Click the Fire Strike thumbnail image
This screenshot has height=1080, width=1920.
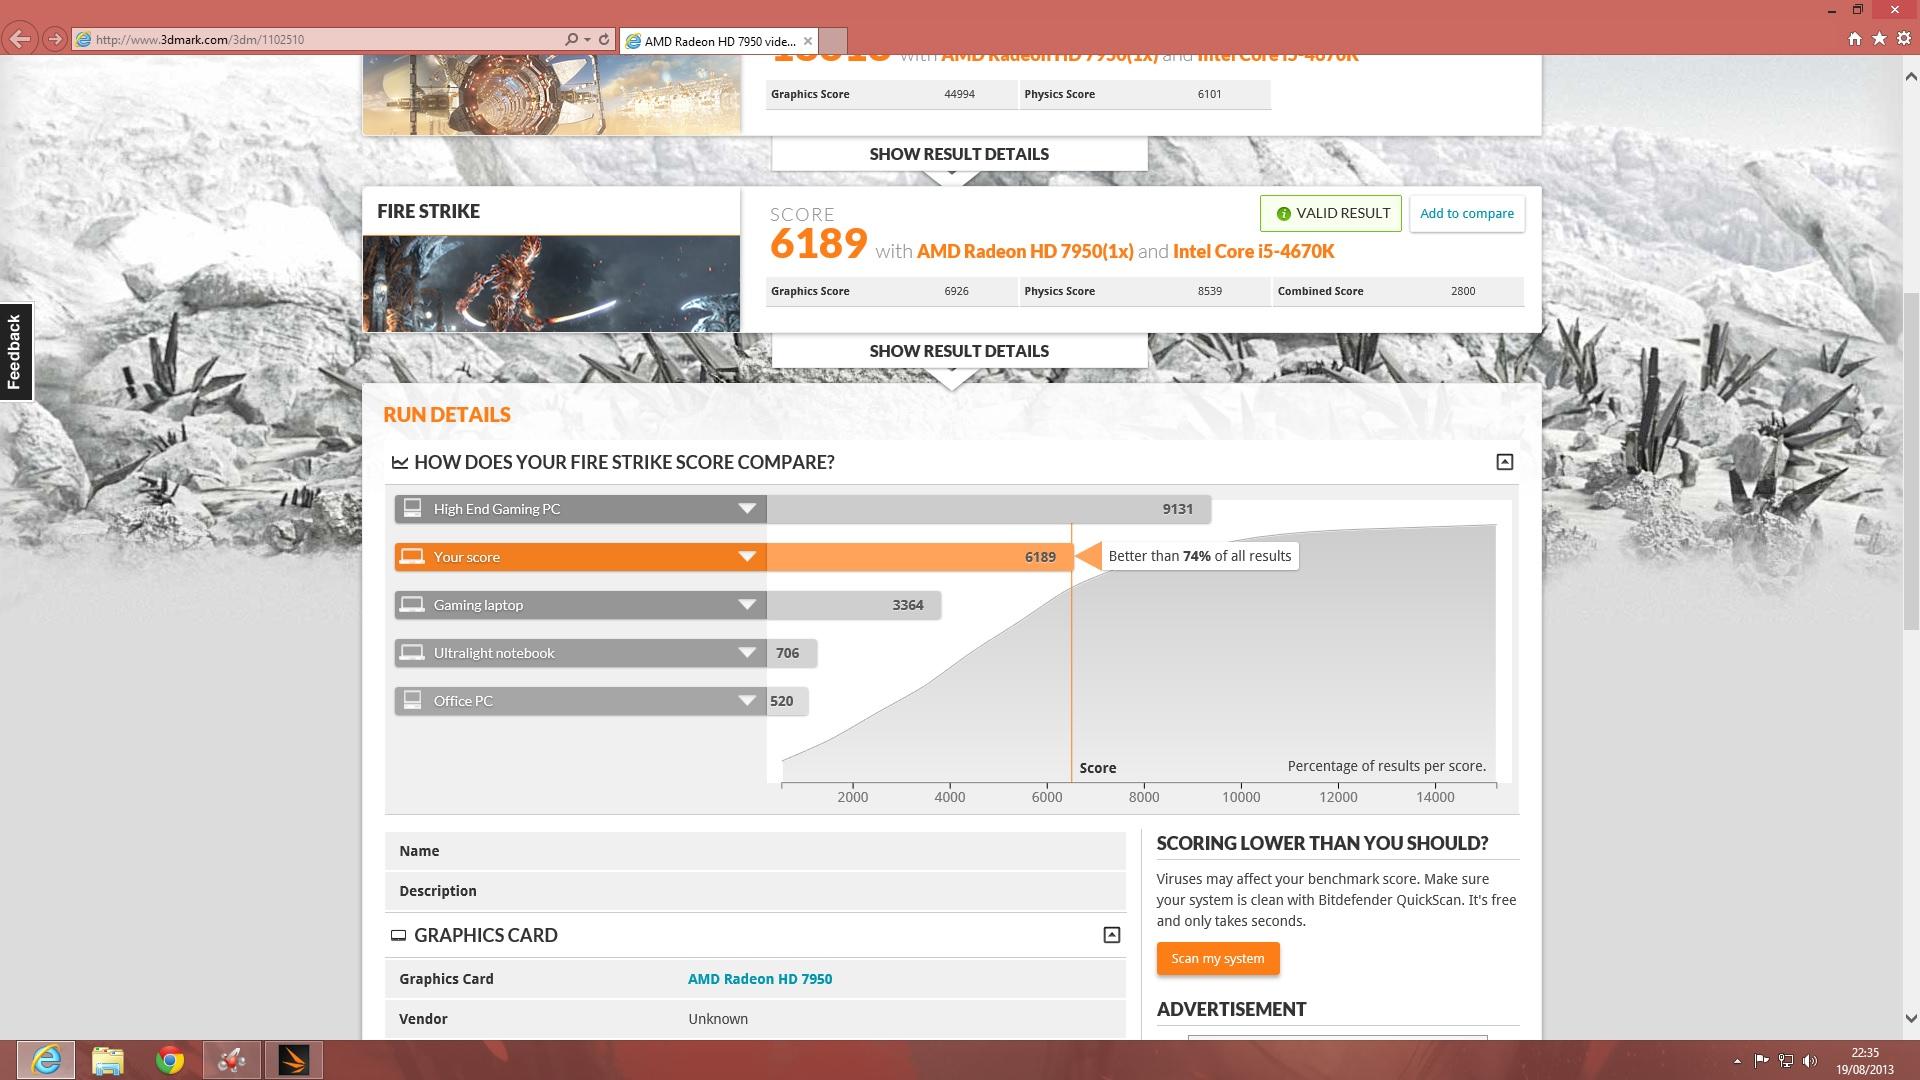click(x=551, y=284)
